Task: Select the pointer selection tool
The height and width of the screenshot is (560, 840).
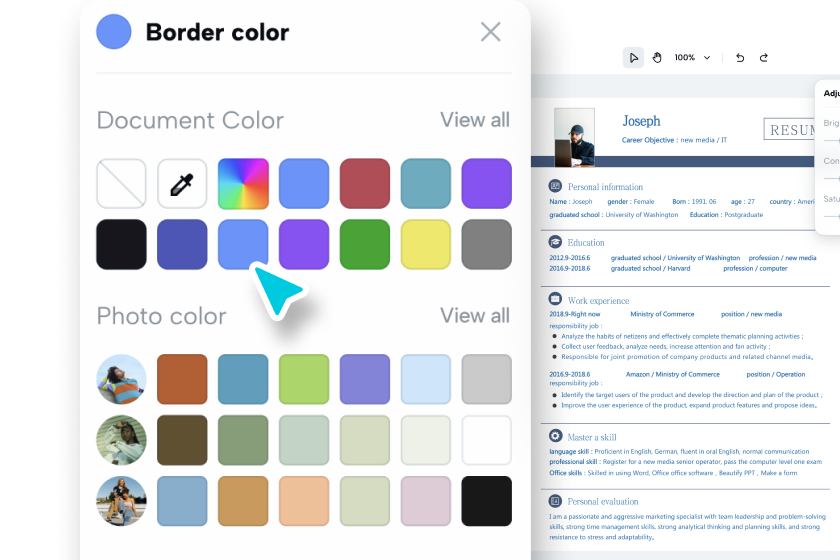Action: pyautogui.click(x=633, y=57)
